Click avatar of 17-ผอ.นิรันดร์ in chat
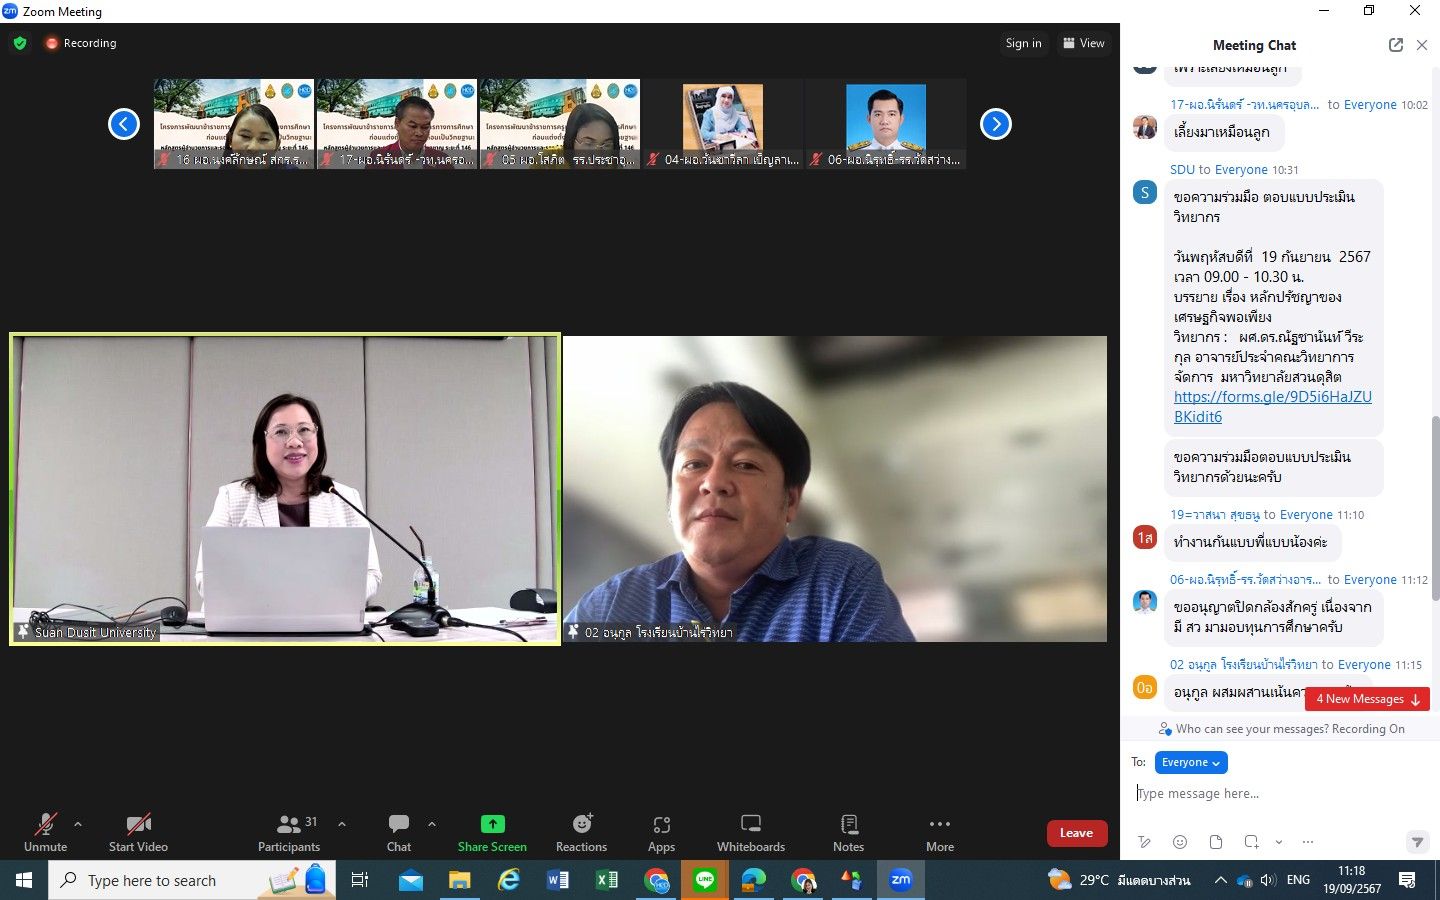 pyautogui.click(x=1145, y=127)
